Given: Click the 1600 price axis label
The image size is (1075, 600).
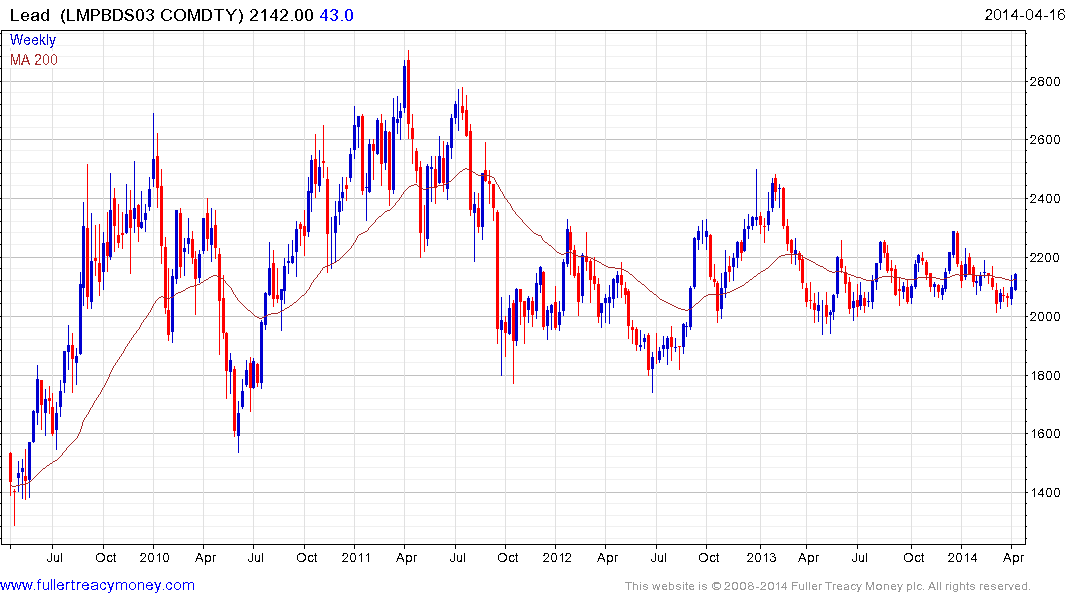Looking at the screenshot, I should point(1046,433).
